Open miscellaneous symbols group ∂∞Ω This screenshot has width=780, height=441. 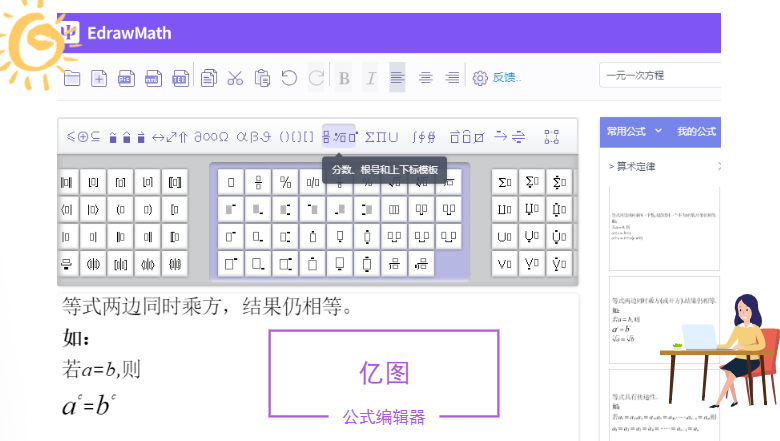pyautogui.click(x=211, y=137)
